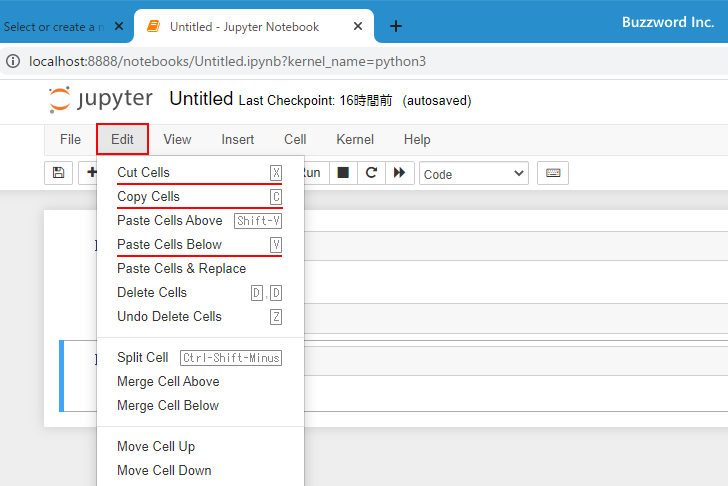Screen dimensions: 728x486
Task: Close the Edit menu
Action: point(123,139)
